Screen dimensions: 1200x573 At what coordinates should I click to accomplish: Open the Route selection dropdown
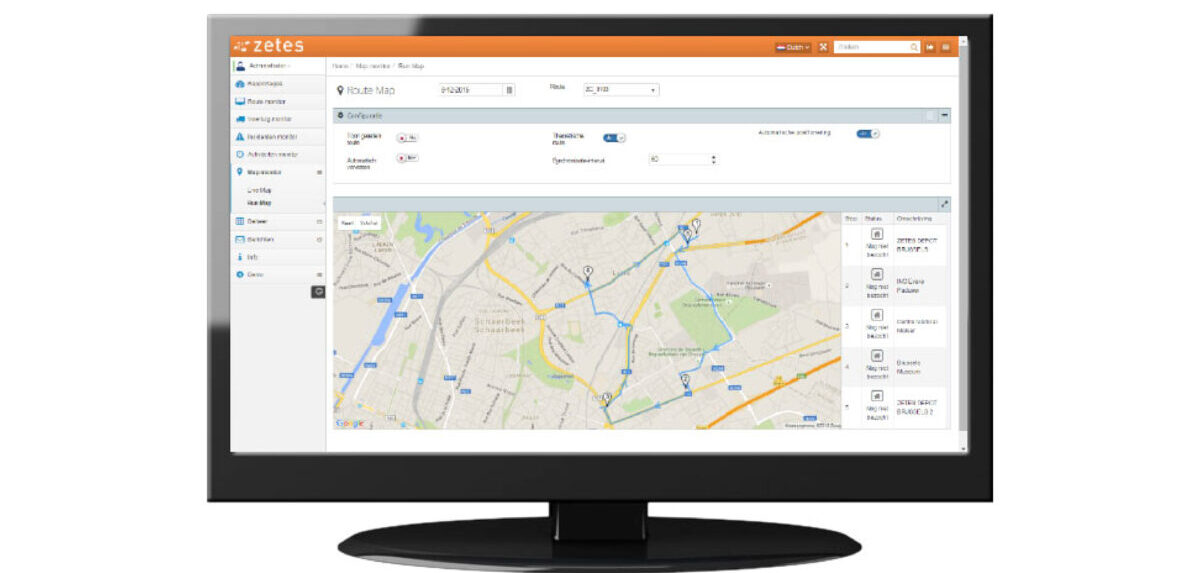pos(620,89)
